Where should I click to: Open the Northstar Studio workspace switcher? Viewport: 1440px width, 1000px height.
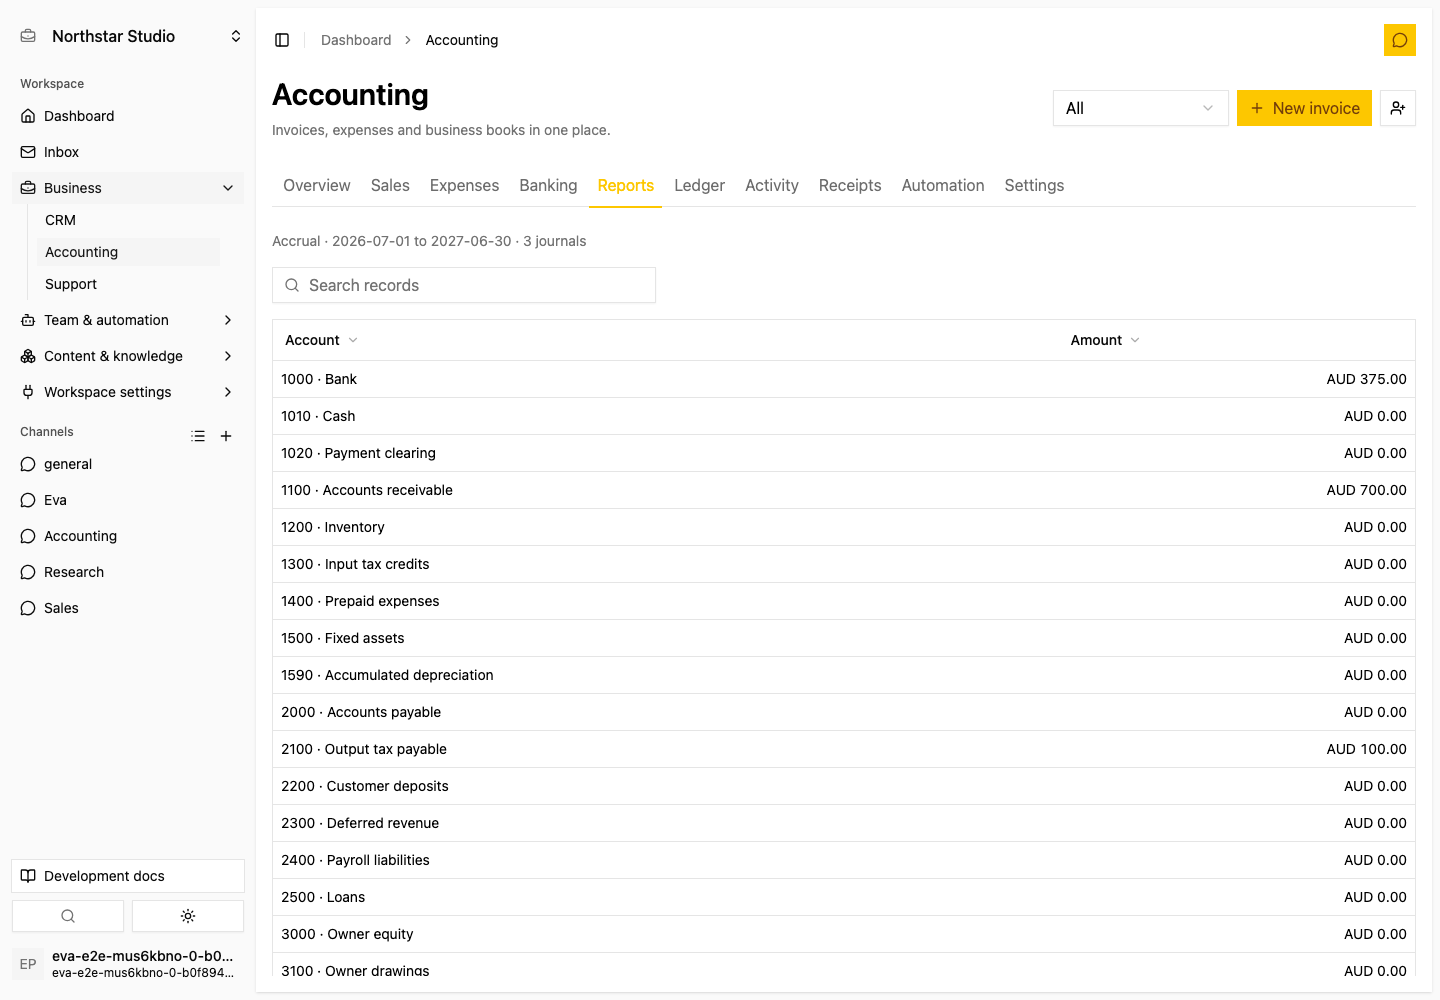coord(128,36)
